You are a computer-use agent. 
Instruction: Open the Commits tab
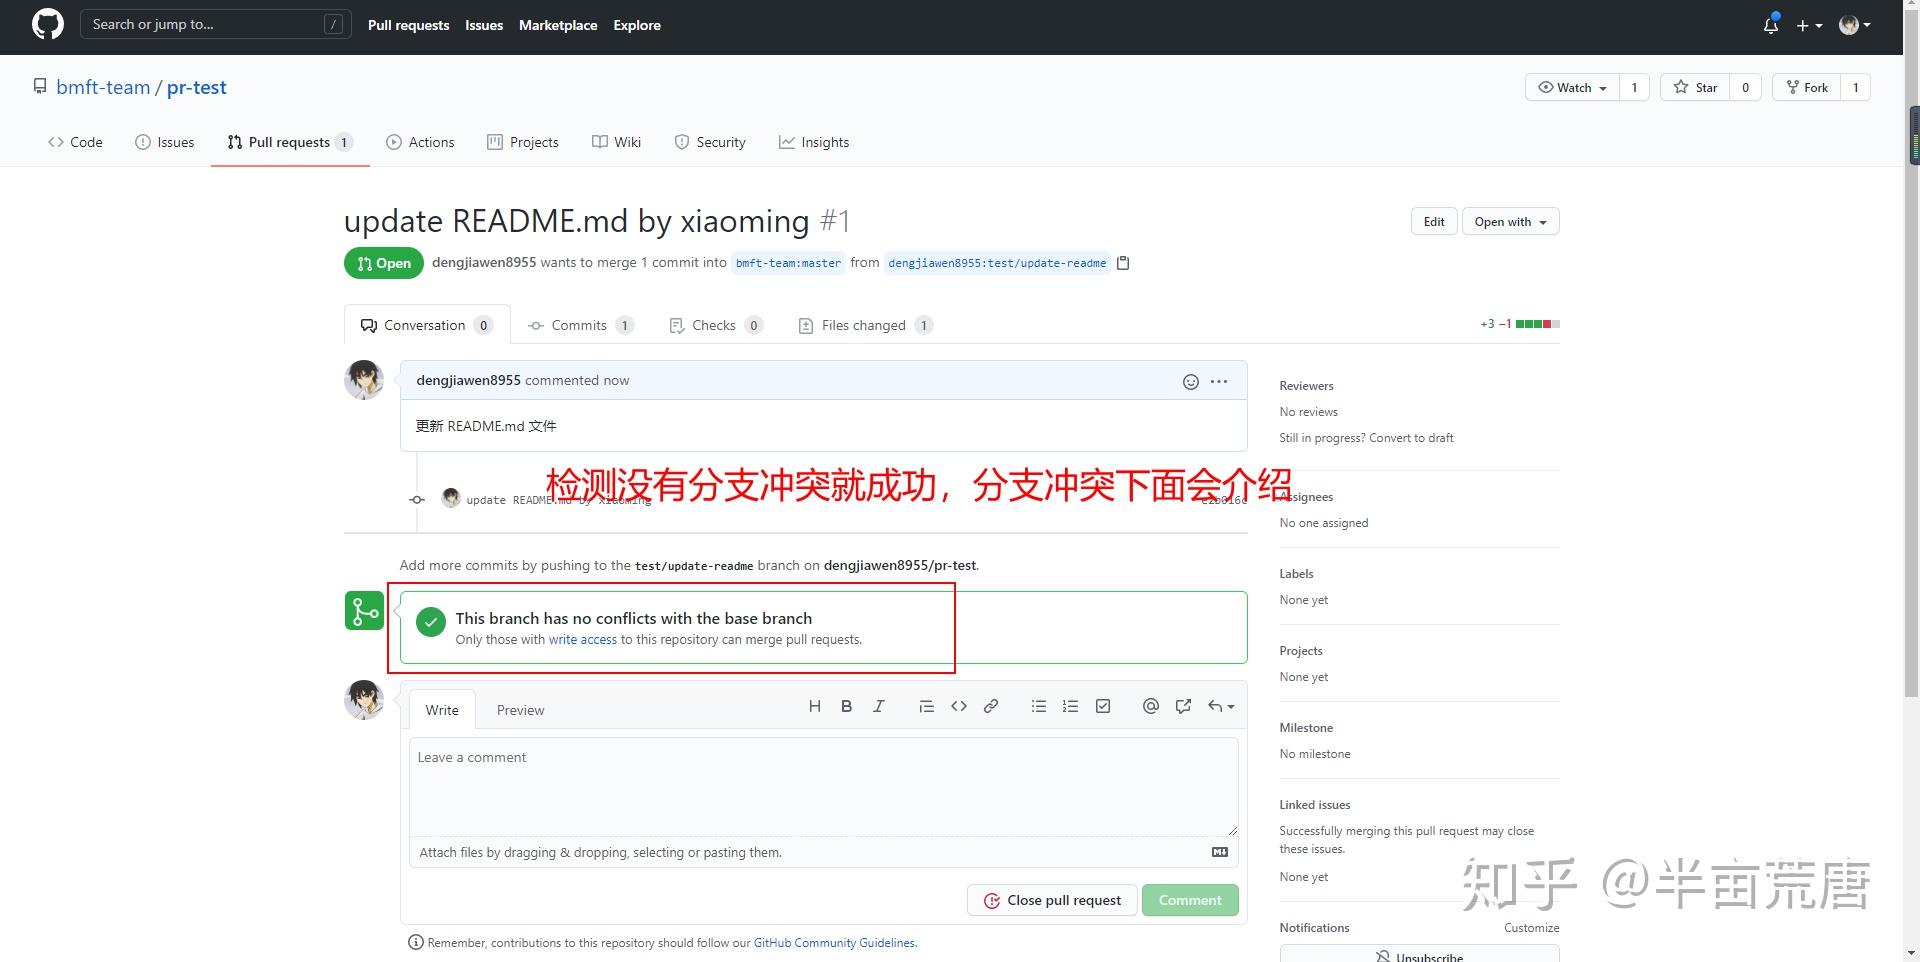pyautogui.click(x=581, y=325)
